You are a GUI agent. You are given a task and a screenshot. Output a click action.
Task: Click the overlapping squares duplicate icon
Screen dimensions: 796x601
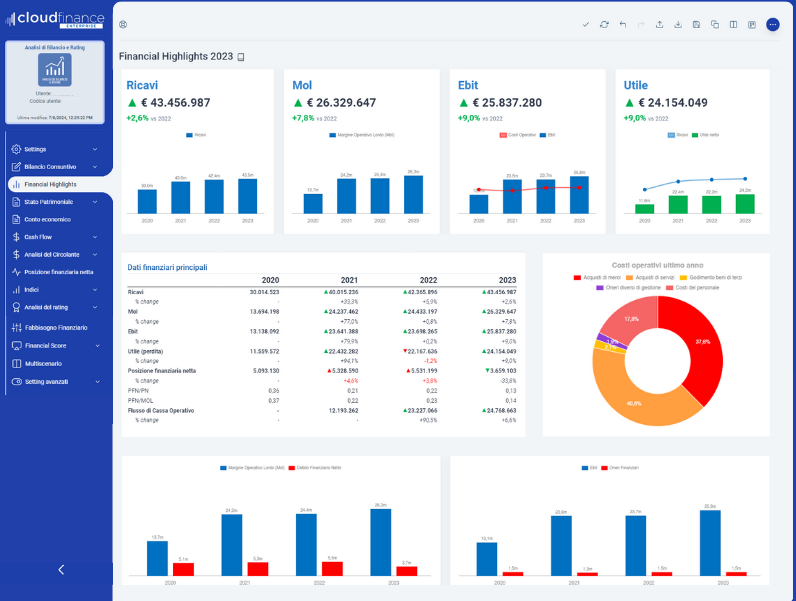pyautogui.click(x=715, y=24)
